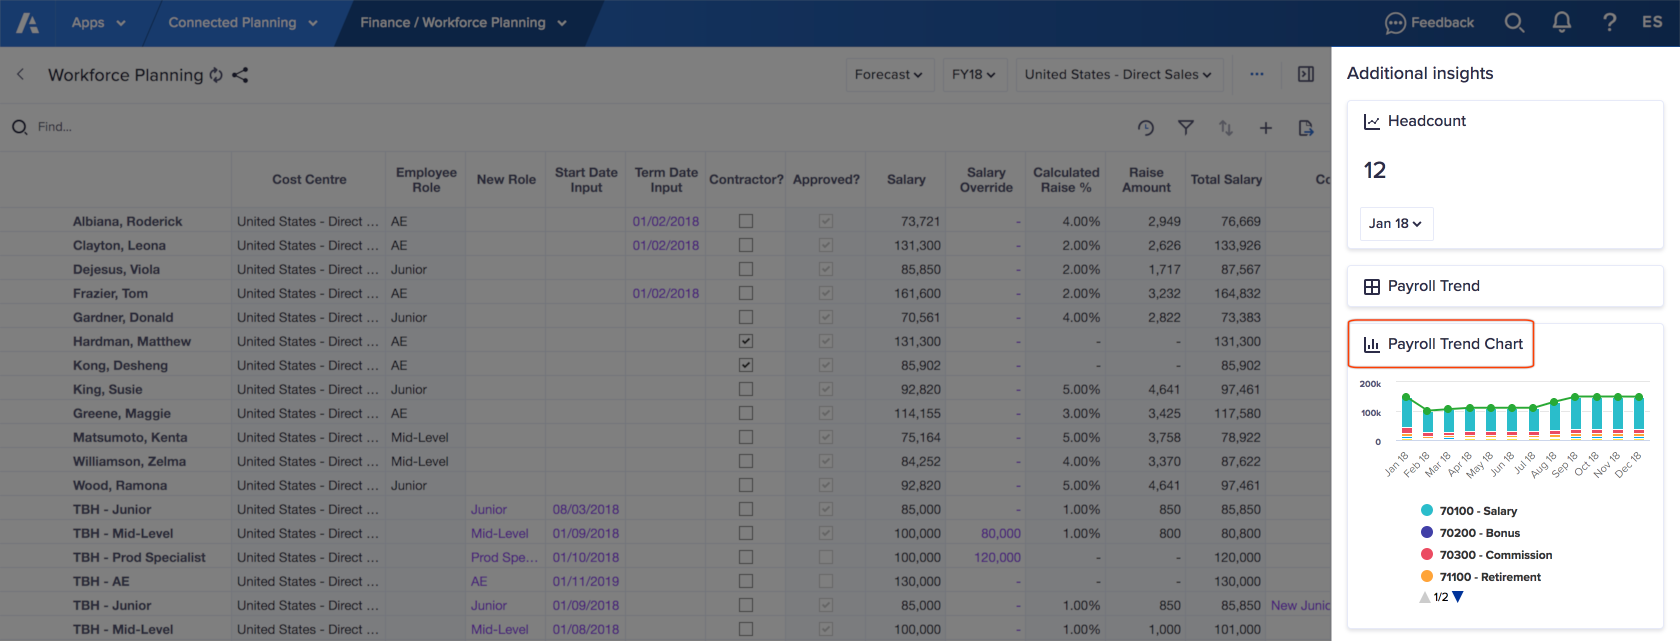Collapse the Additional insights side panel

pos(1306,74)
